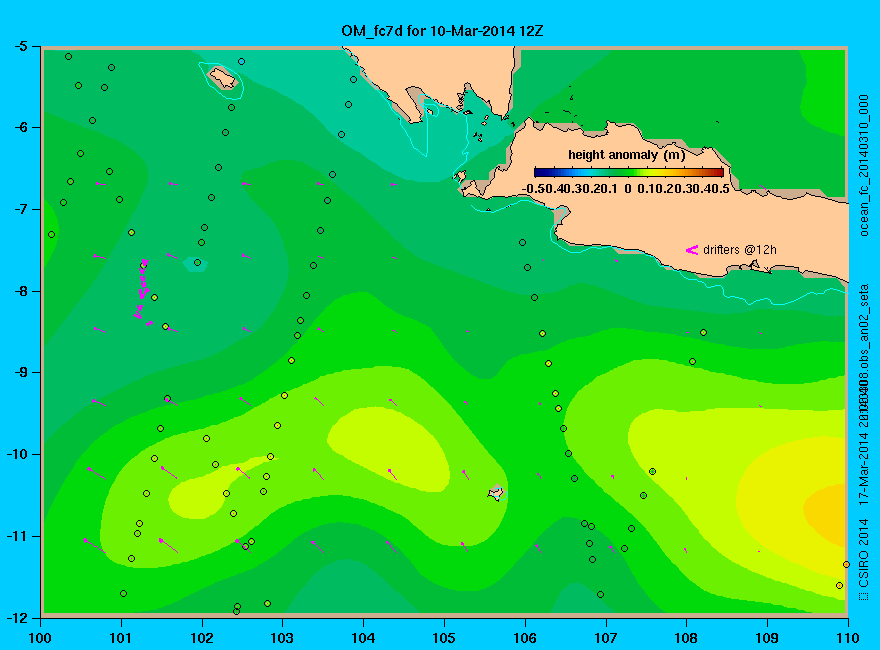Click the magenta drifter track cluster near 101.3E, 8S
The height and width of the screenshot is (650, 880).
(x=143, y=292)
